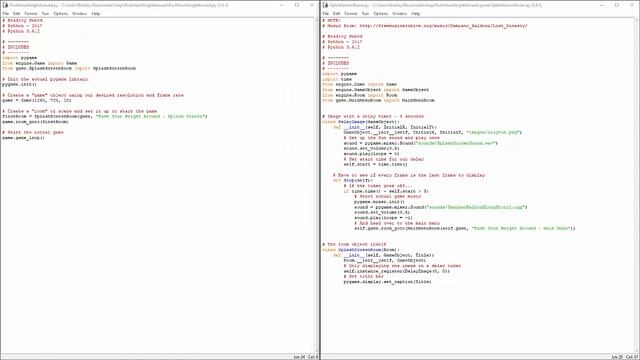Click 'game = Game(1280, 720, 30)' line
The image size is (640, 360).
(37, 100)
